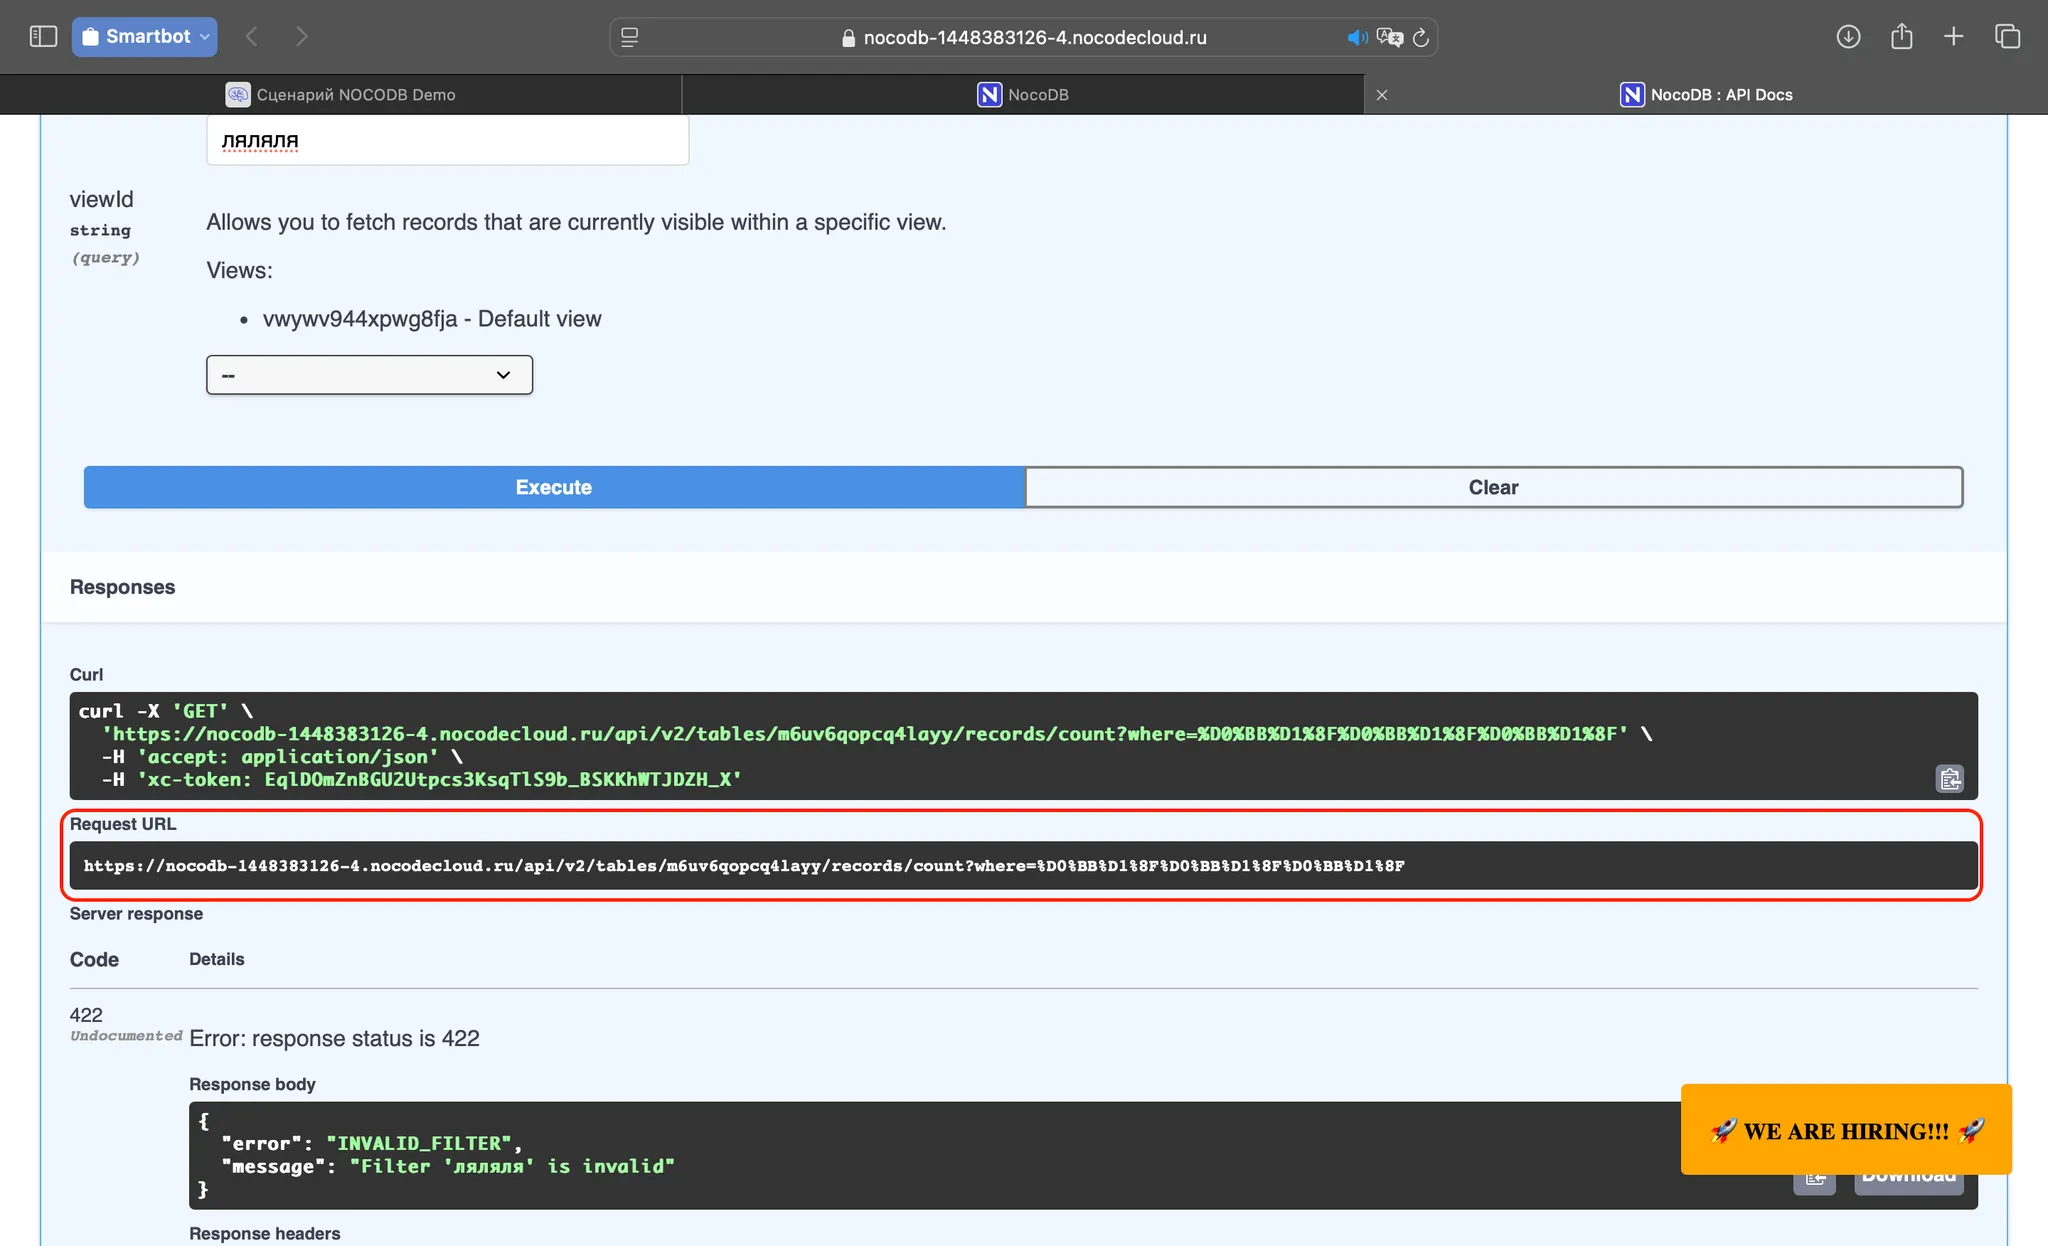Close the NocoDB API Docs tab

[1382, 95]
